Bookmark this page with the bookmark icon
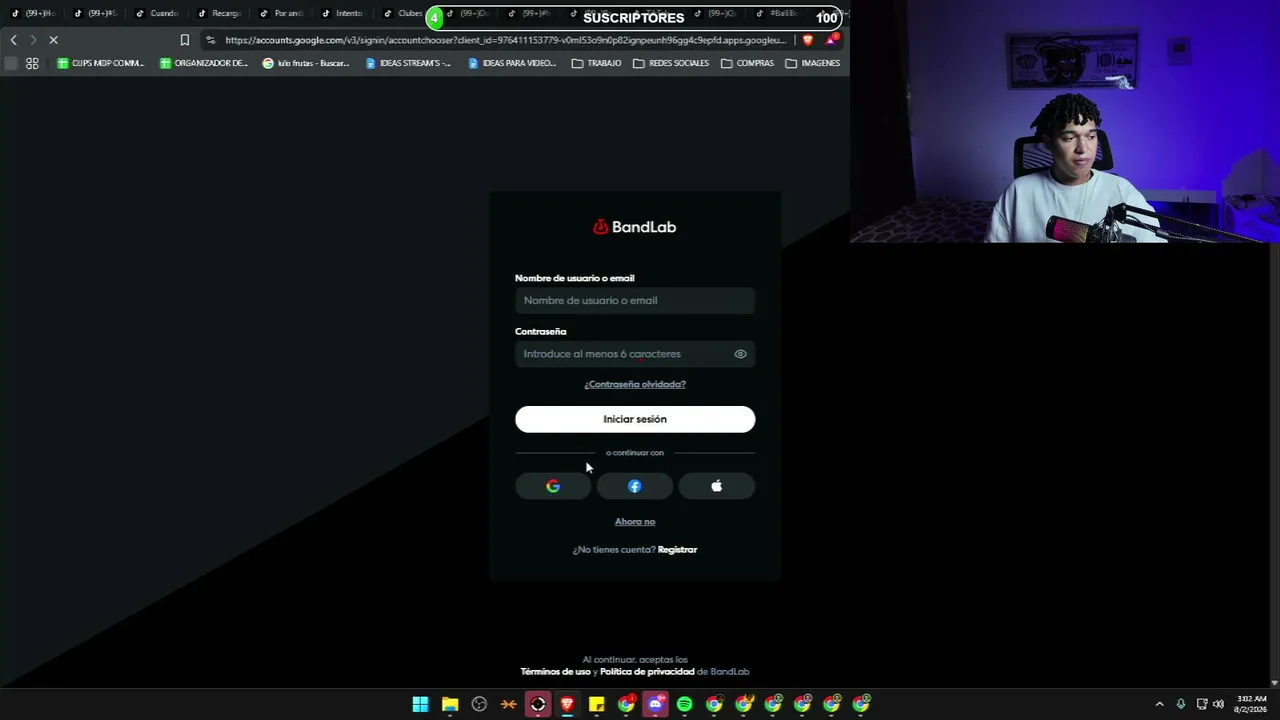Viewport: 1280px width, 720px height. pos(185,40)
